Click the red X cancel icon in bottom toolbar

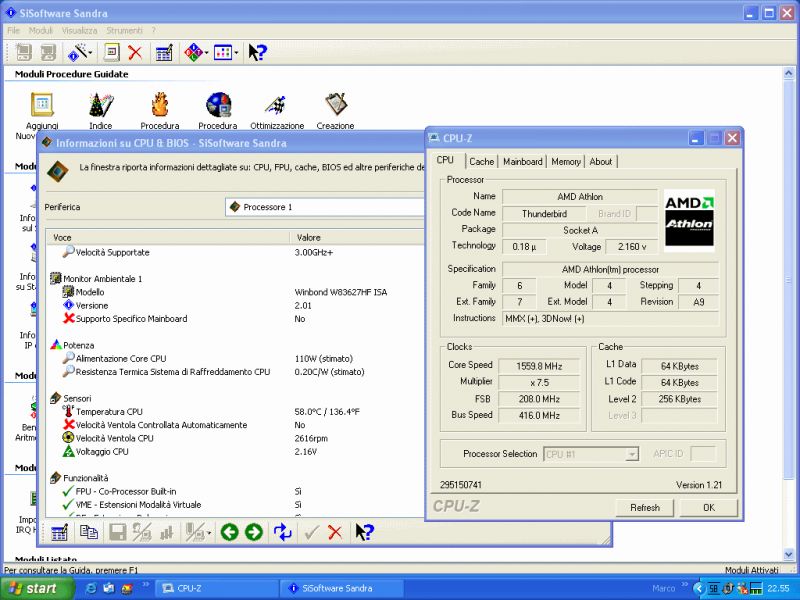coord(335,533)
